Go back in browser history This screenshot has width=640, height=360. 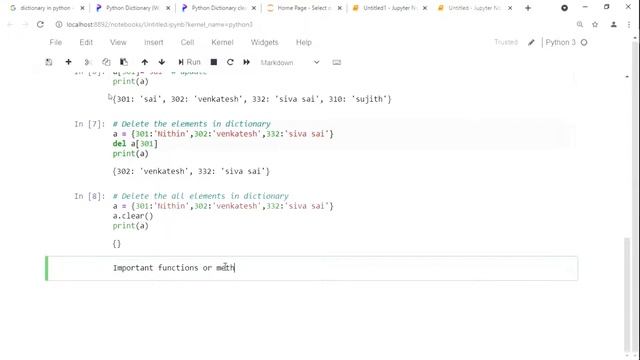[x=10, y=24]
